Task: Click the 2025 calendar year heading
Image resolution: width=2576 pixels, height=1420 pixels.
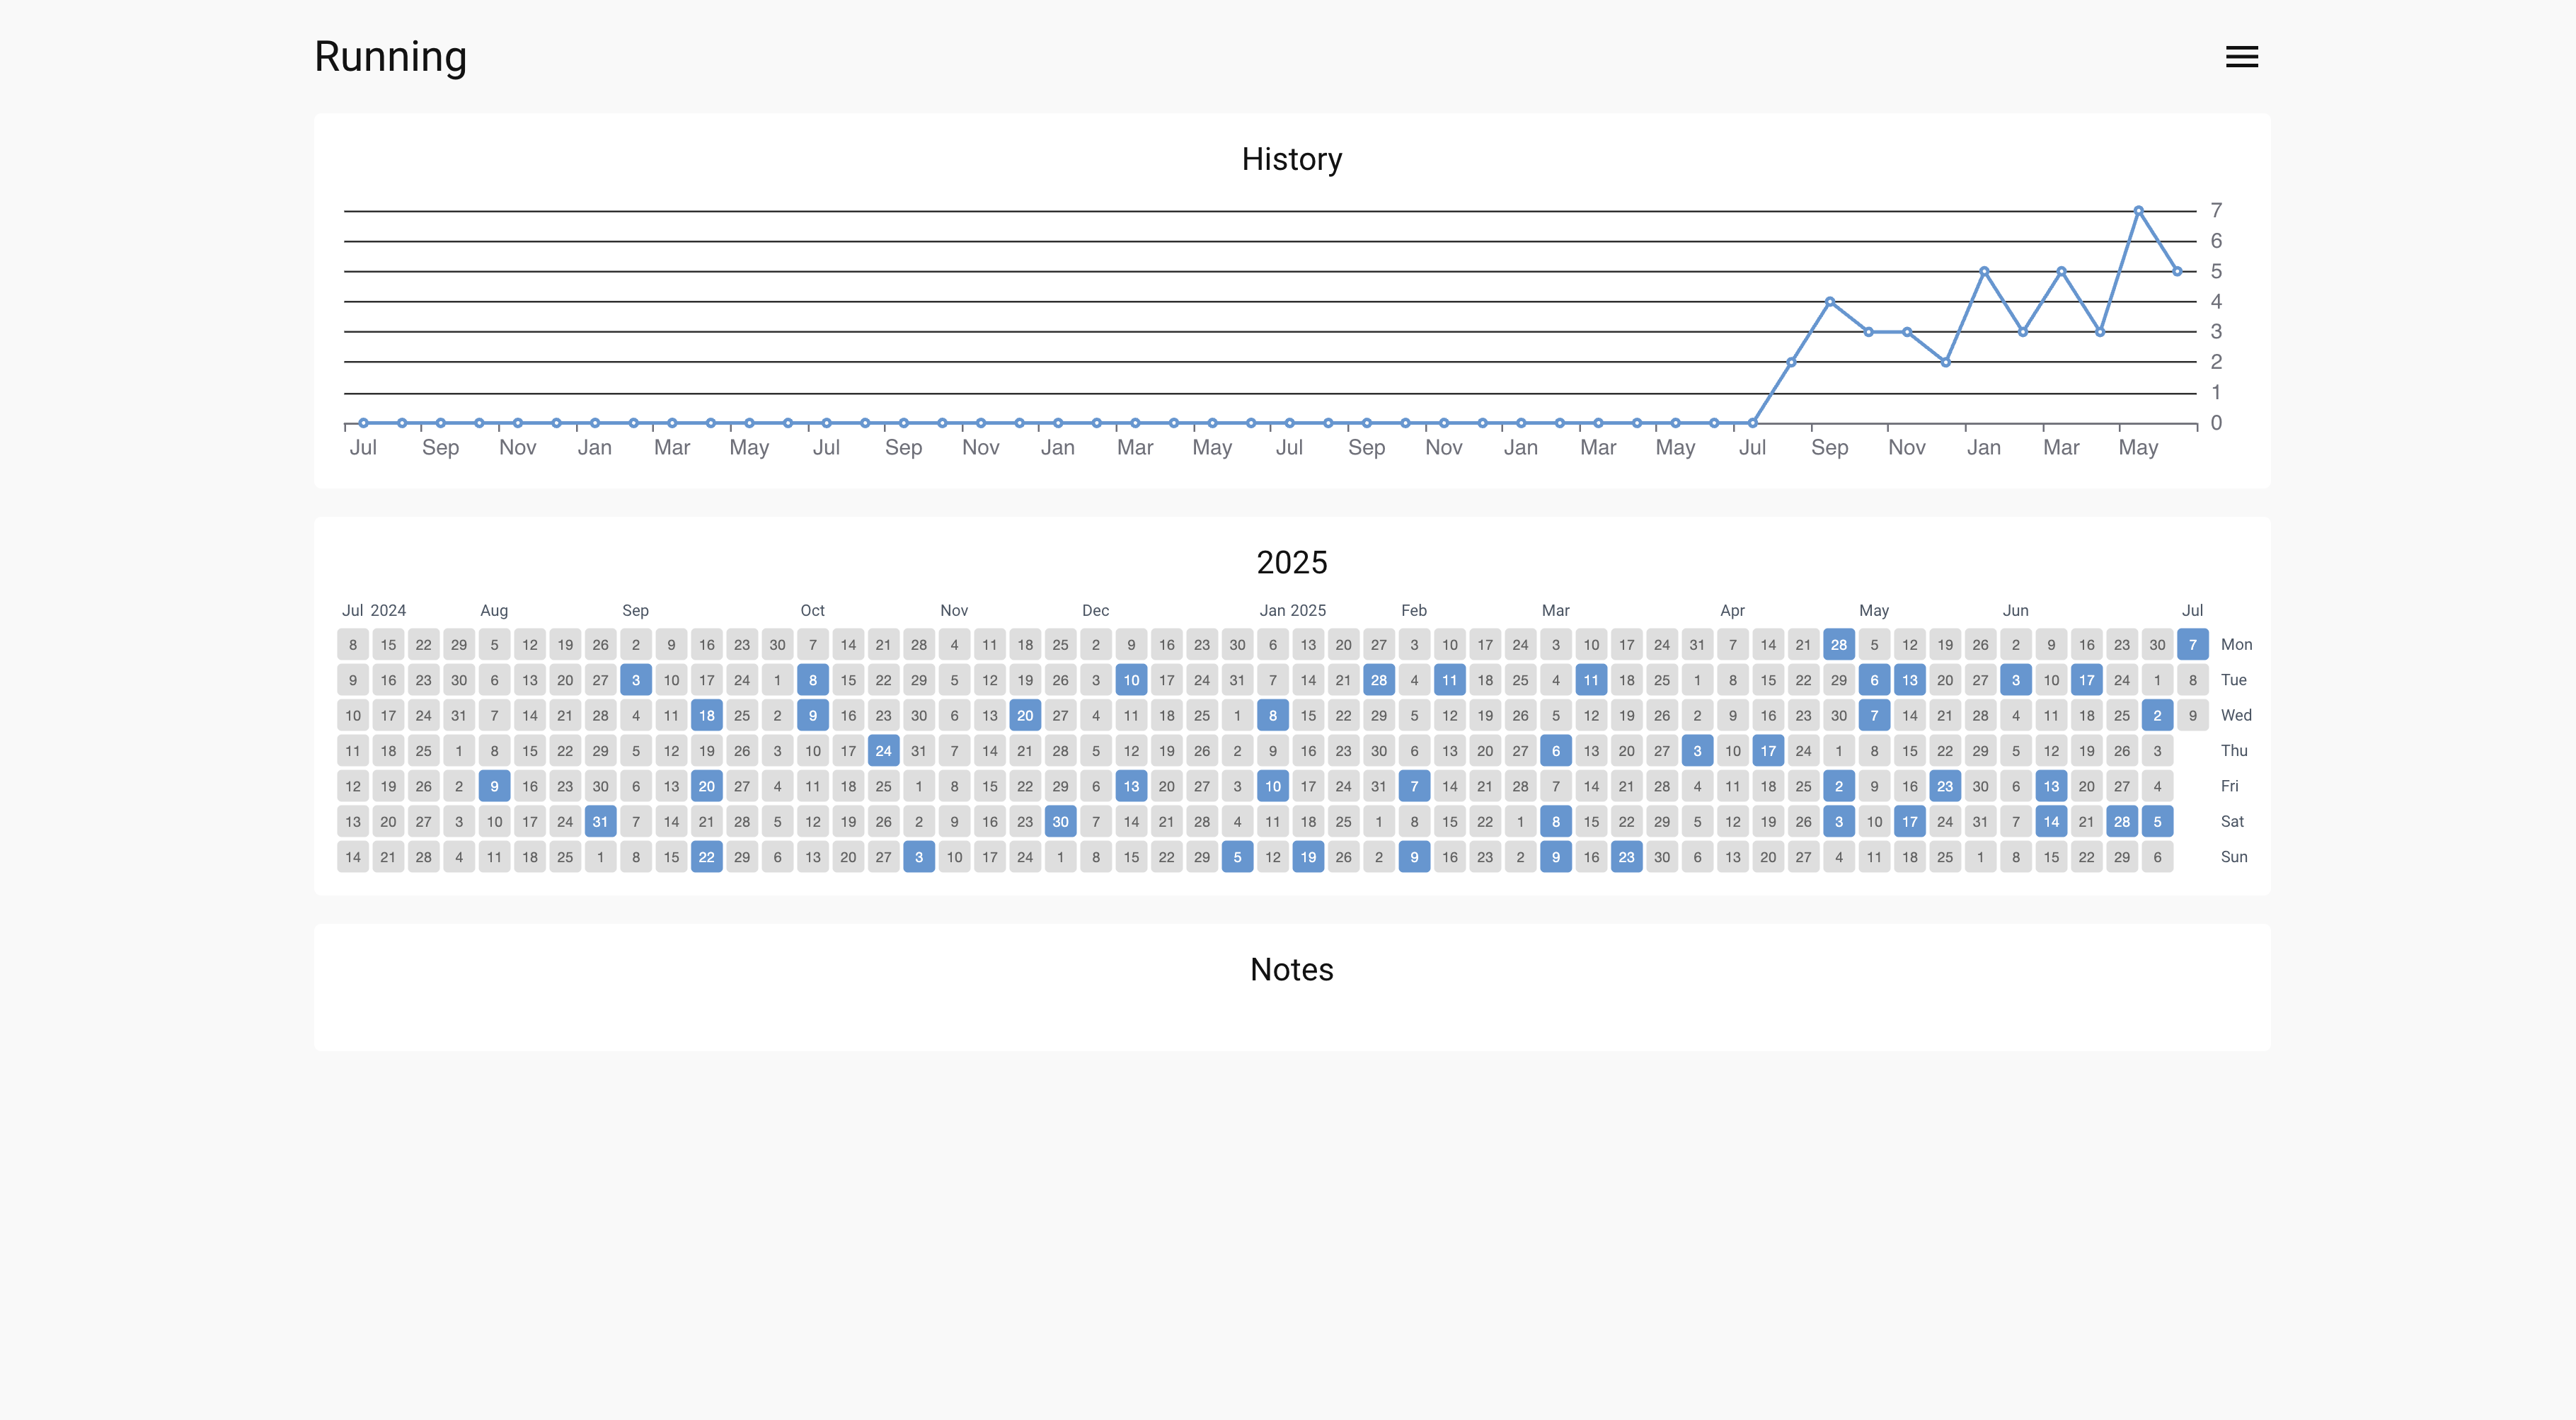Action: [x=1292, y=562]
